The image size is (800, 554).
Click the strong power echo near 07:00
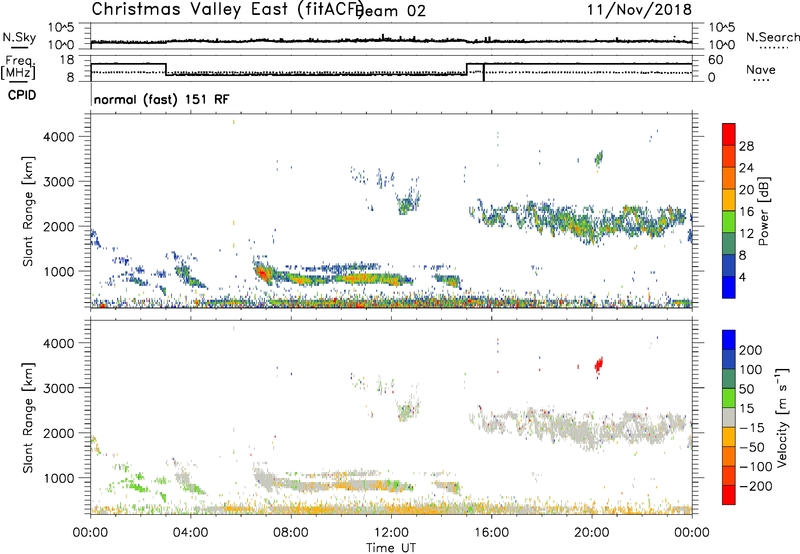click(x=263, y=274)
